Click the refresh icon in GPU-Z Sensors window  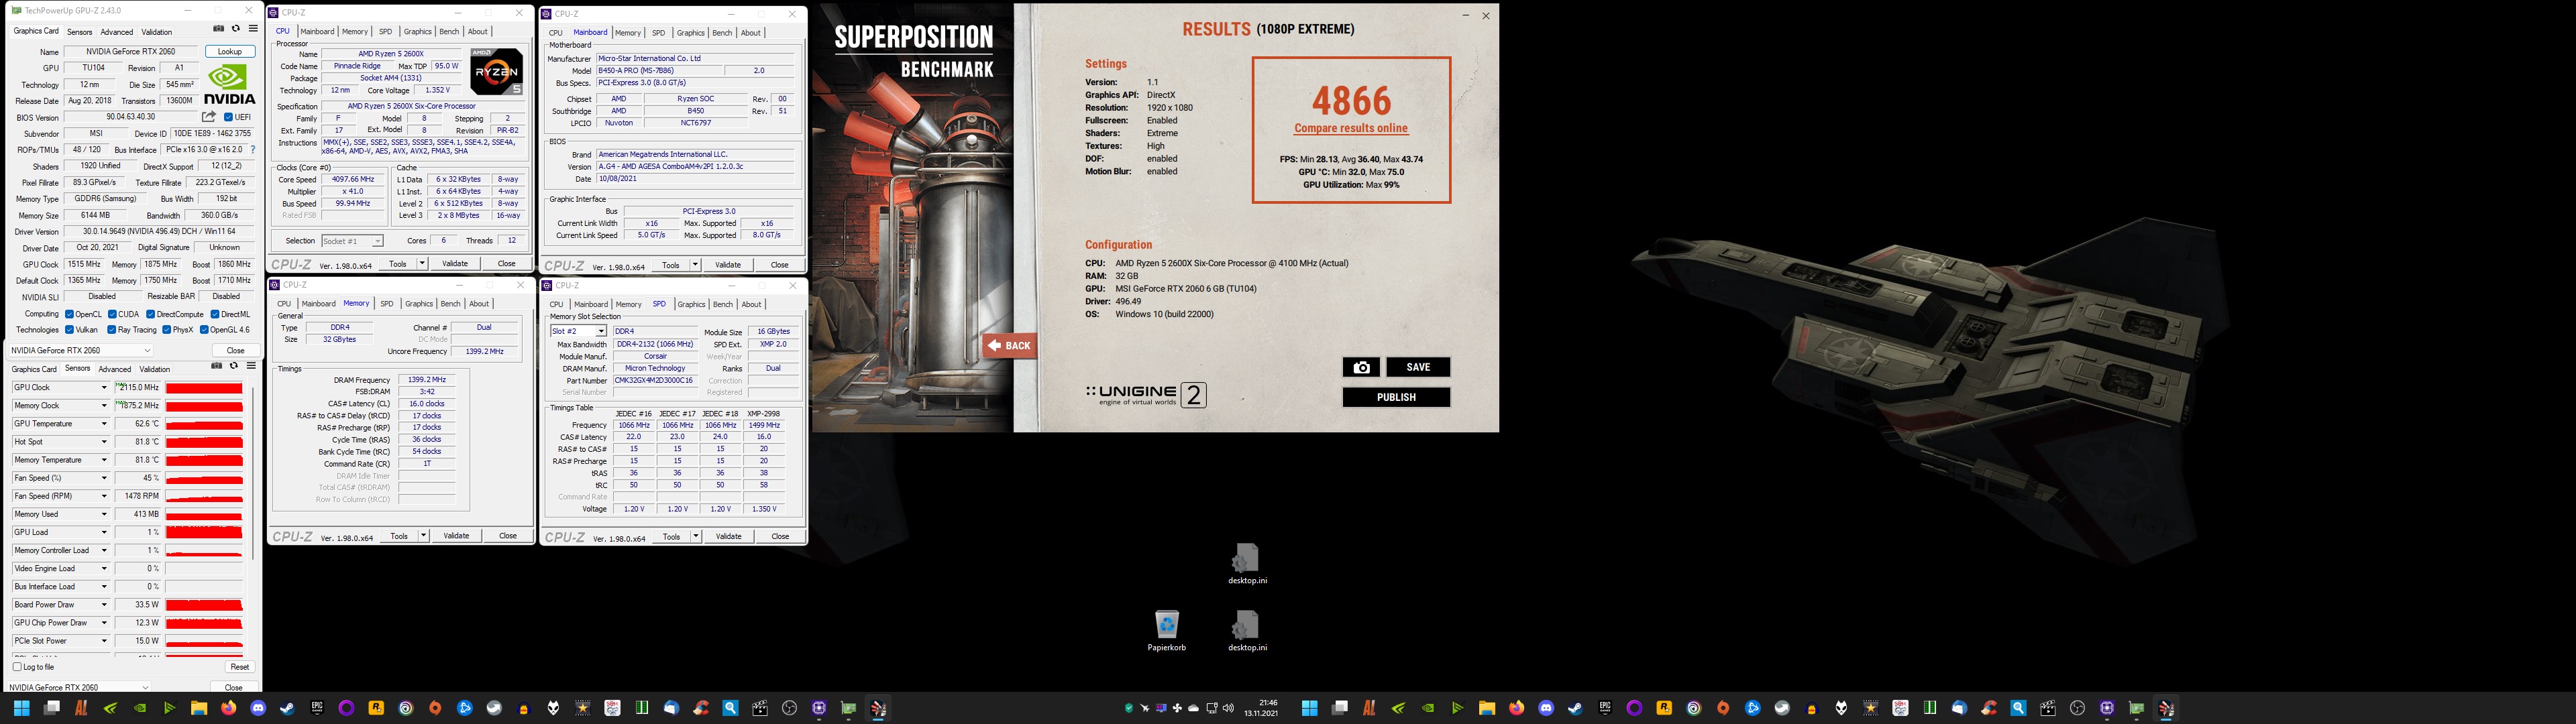tap(234, 366)
